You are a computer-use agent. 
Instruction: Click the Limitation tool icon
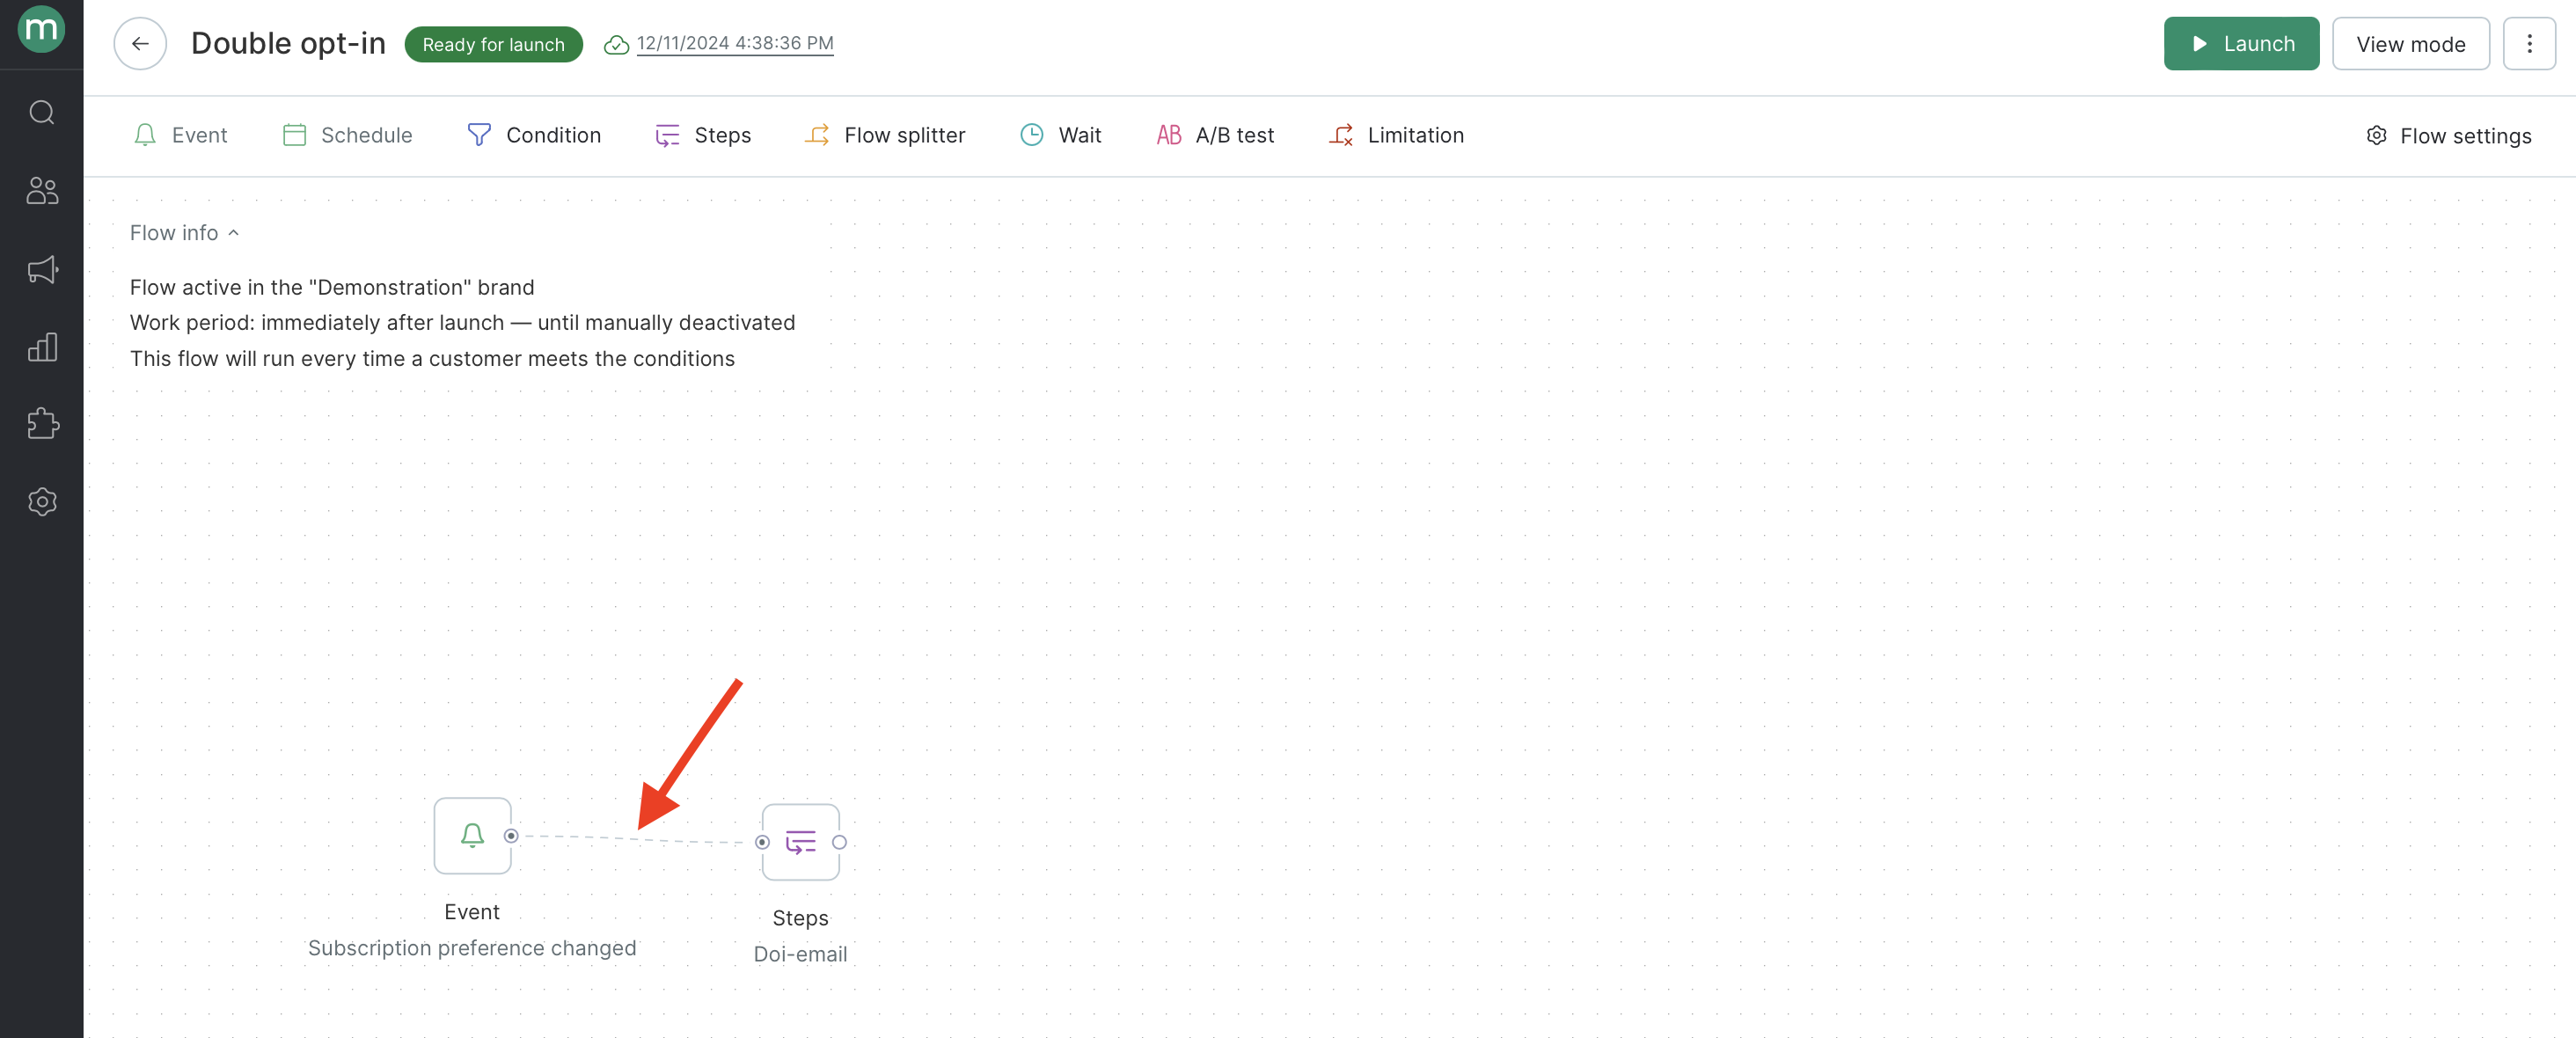pyautogui.click(x=1339, y=135)
